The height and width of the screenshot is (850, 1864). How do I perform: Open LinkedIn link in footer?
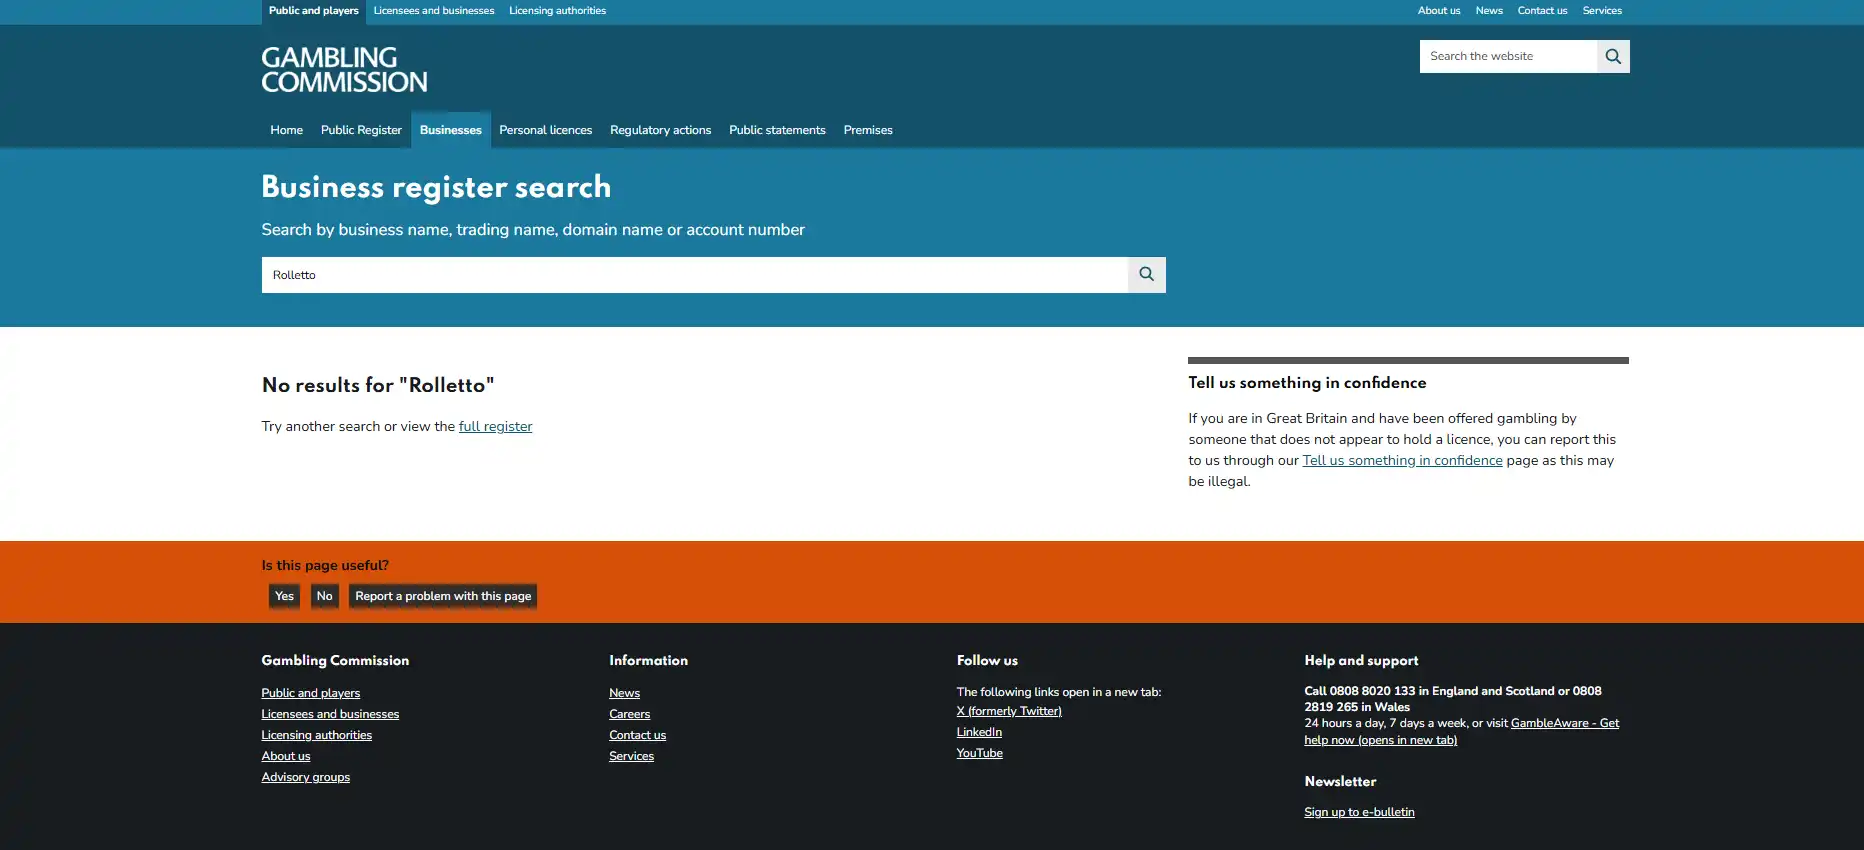[979, 732]
